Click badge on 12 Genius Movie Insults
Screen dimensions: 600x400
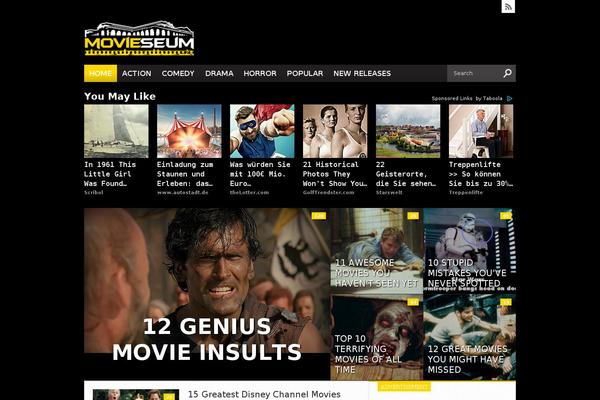[x=319, y=216]
